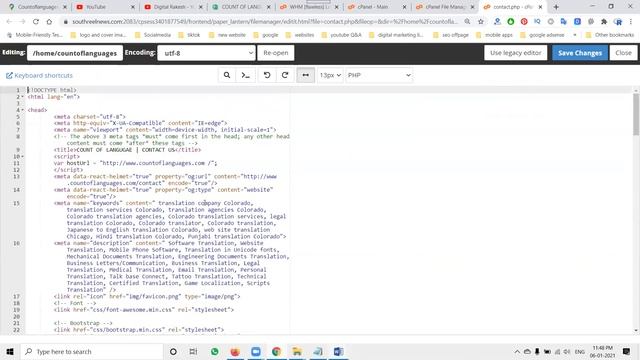Image resolution: width=640 pixels, height=360 pixels.
Task: Open the Windows Start menu
Action: 10,351
